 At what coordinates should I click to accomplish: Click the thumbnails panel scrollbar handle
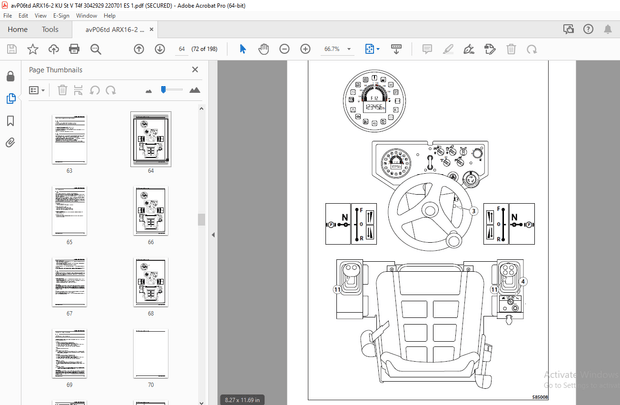pos(202,220)
